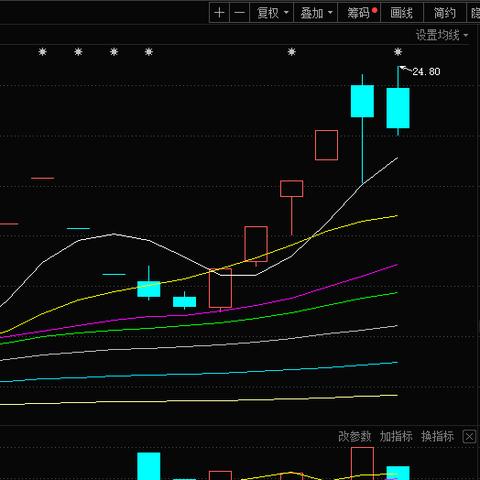
Task: Click 加指标 to add an indicator
Action: [x=396, y=436]
